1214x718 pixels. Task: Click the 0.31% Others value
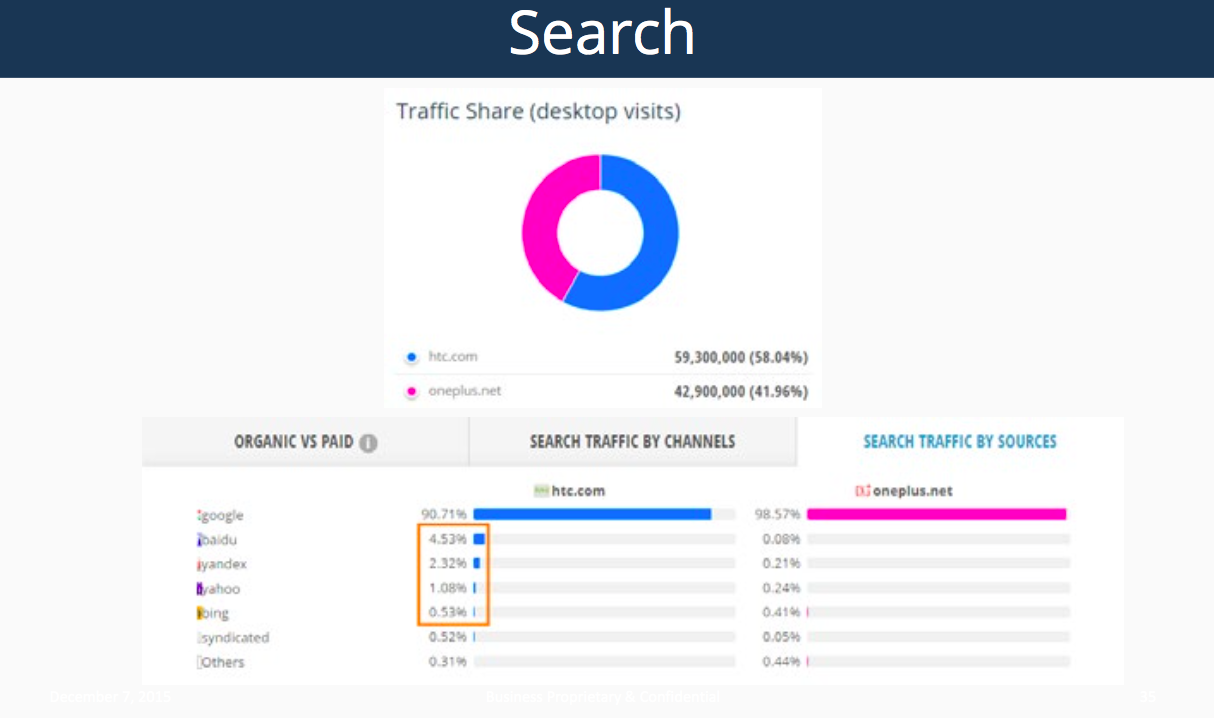tap(448, 661)
